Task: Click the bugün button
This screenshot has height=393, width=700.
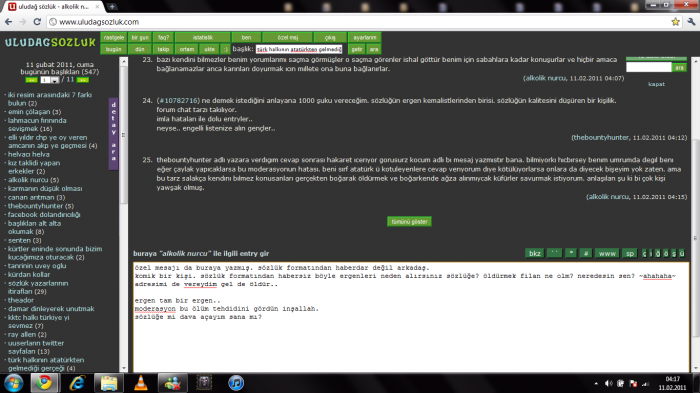Action: tap(113, 49)
